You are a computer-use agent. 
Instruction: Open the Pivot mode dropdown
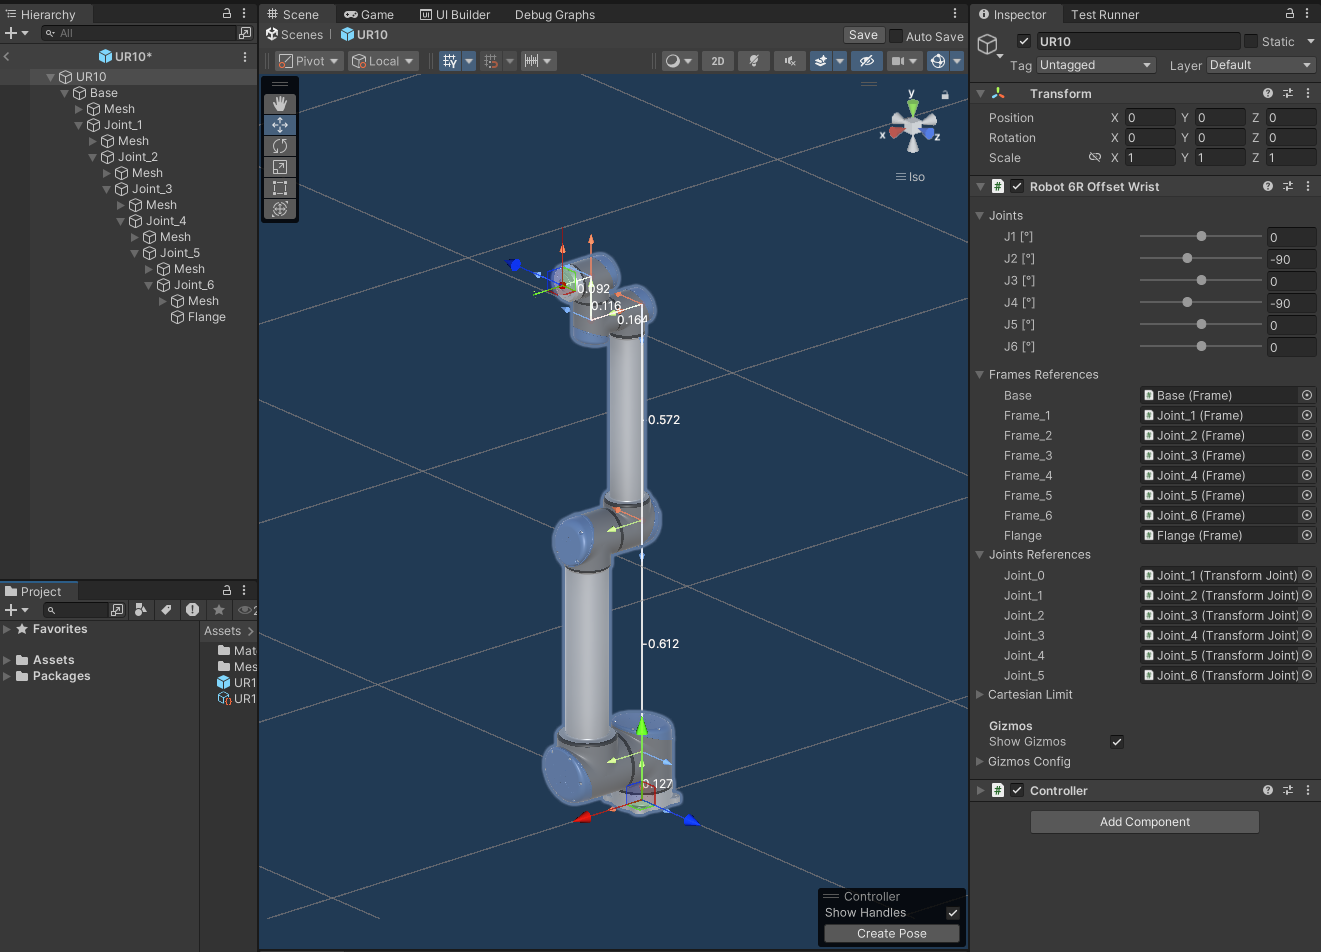pyautogui.click(x=309, y=61)
